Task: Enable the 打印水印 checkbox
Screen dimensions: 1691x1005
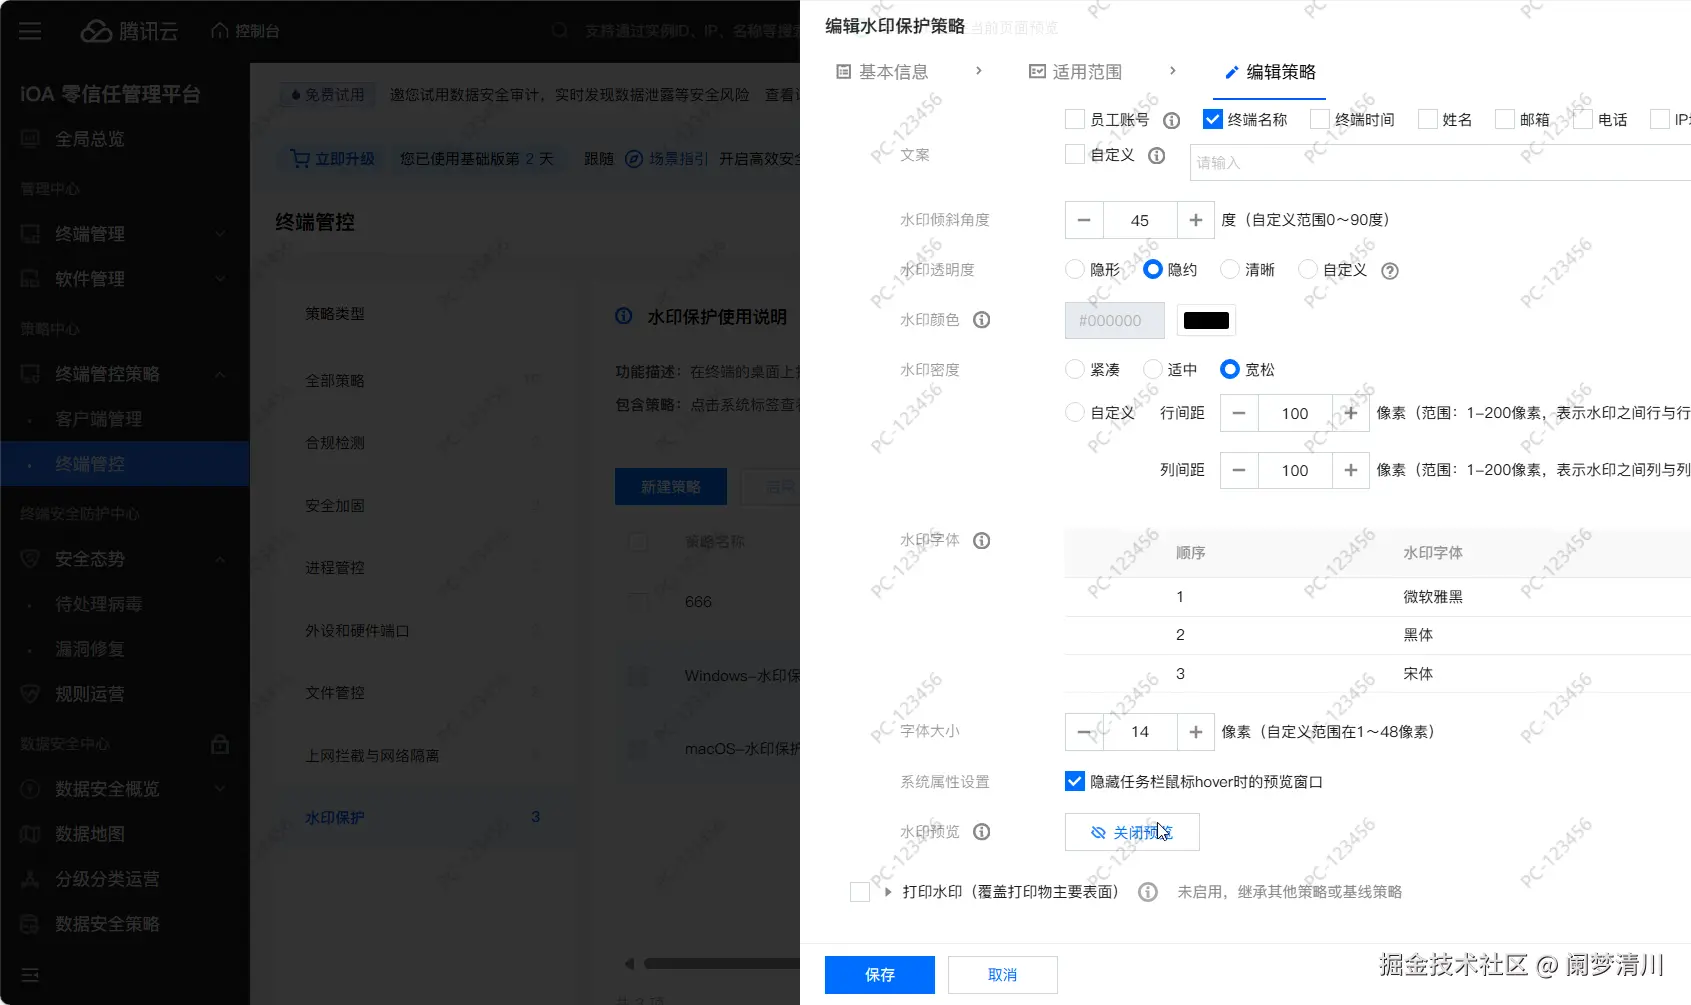Action: pyautogui.click(x=860, y=892)
